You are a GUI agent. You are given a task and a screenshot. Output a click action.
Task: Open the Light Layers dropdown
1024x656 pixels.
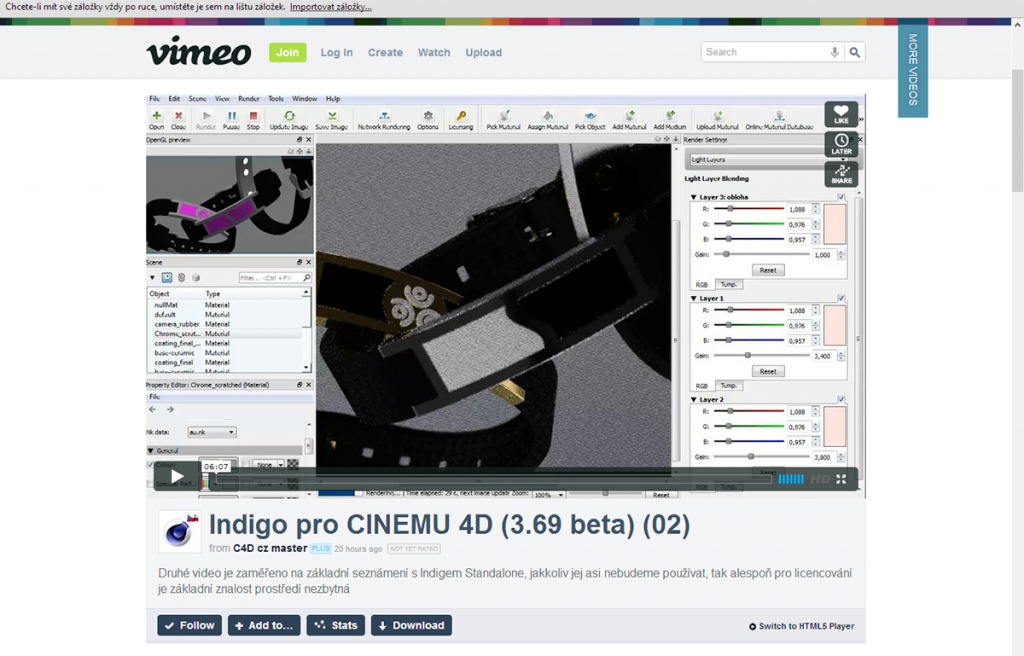point(771,159)
